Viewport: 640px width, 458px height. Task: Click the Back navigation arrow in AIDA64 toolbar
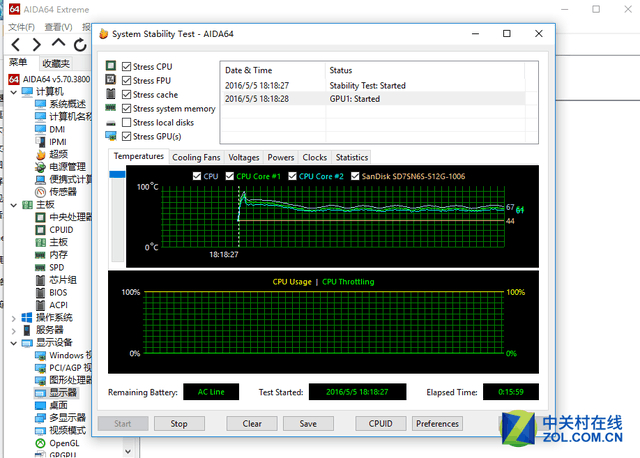click(16, 44)
